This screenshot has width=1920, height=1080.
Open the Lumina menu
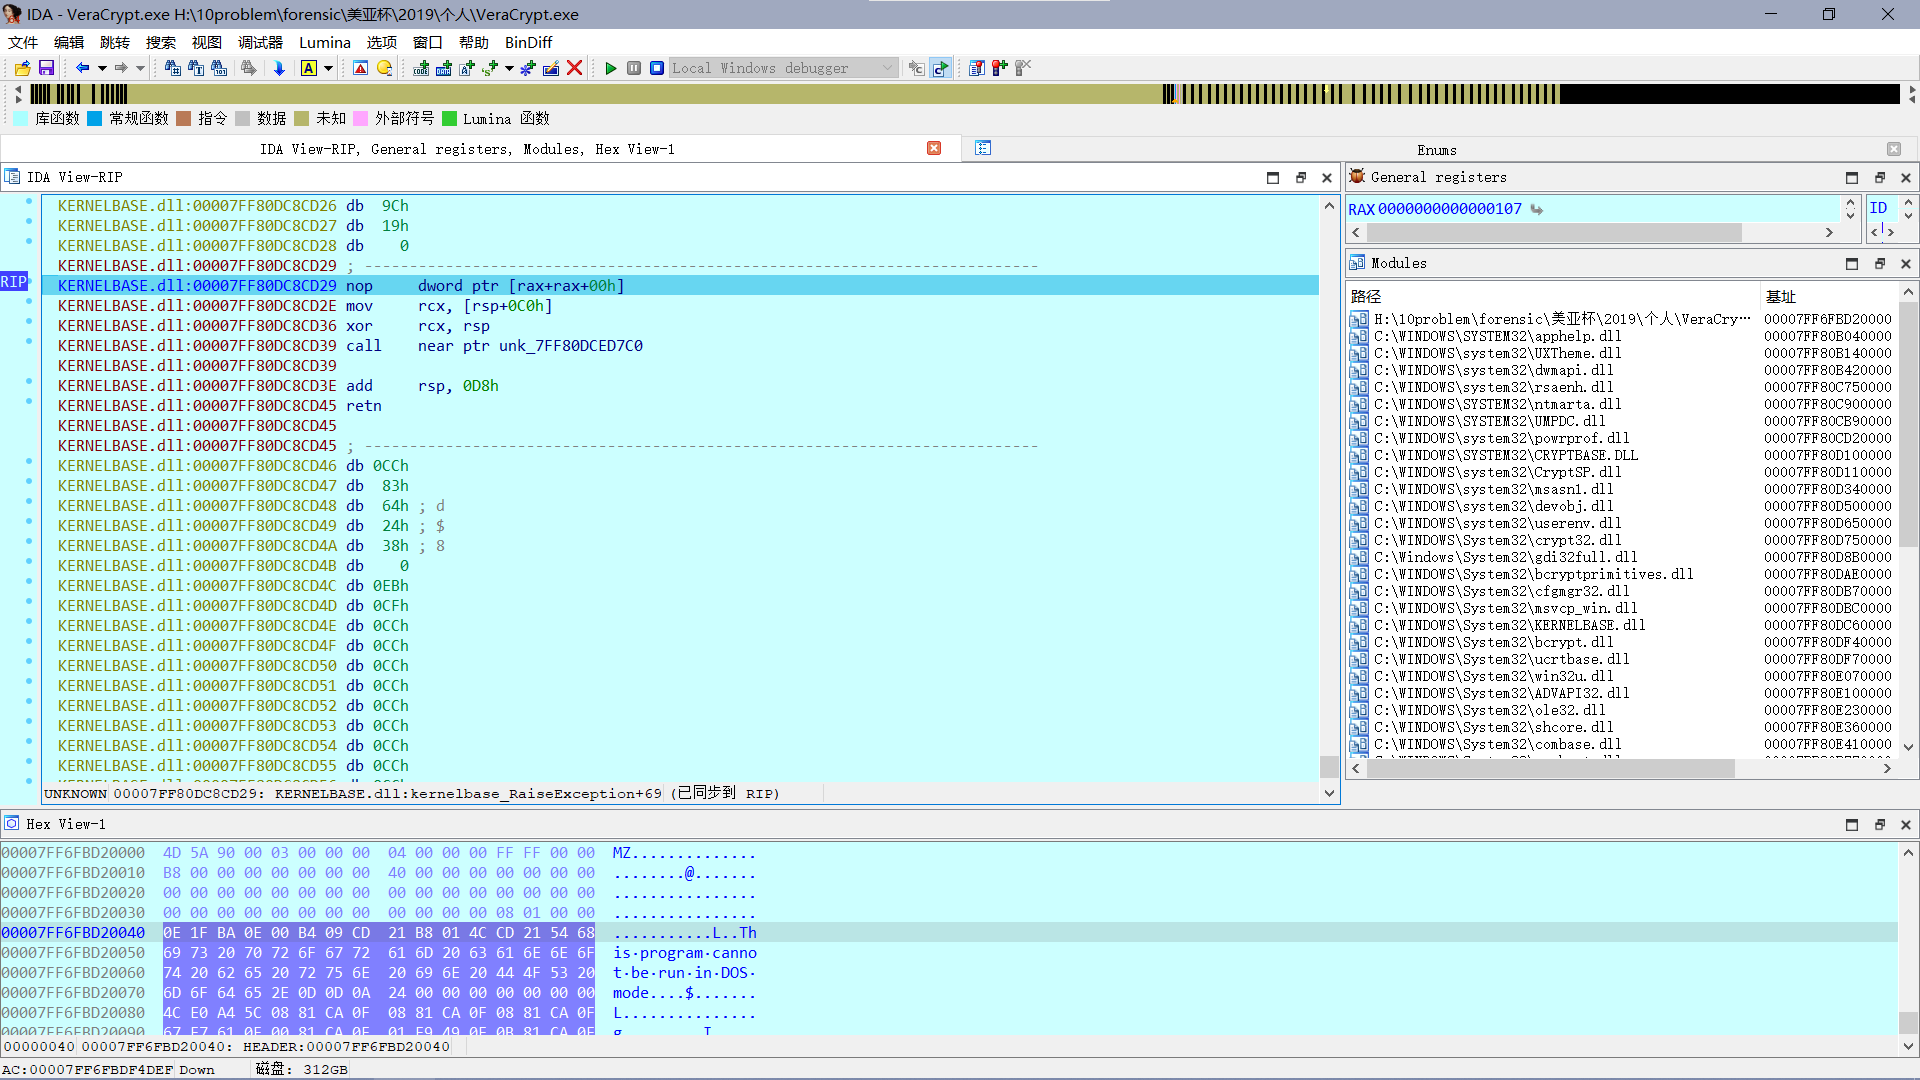(x=325, y=42)
